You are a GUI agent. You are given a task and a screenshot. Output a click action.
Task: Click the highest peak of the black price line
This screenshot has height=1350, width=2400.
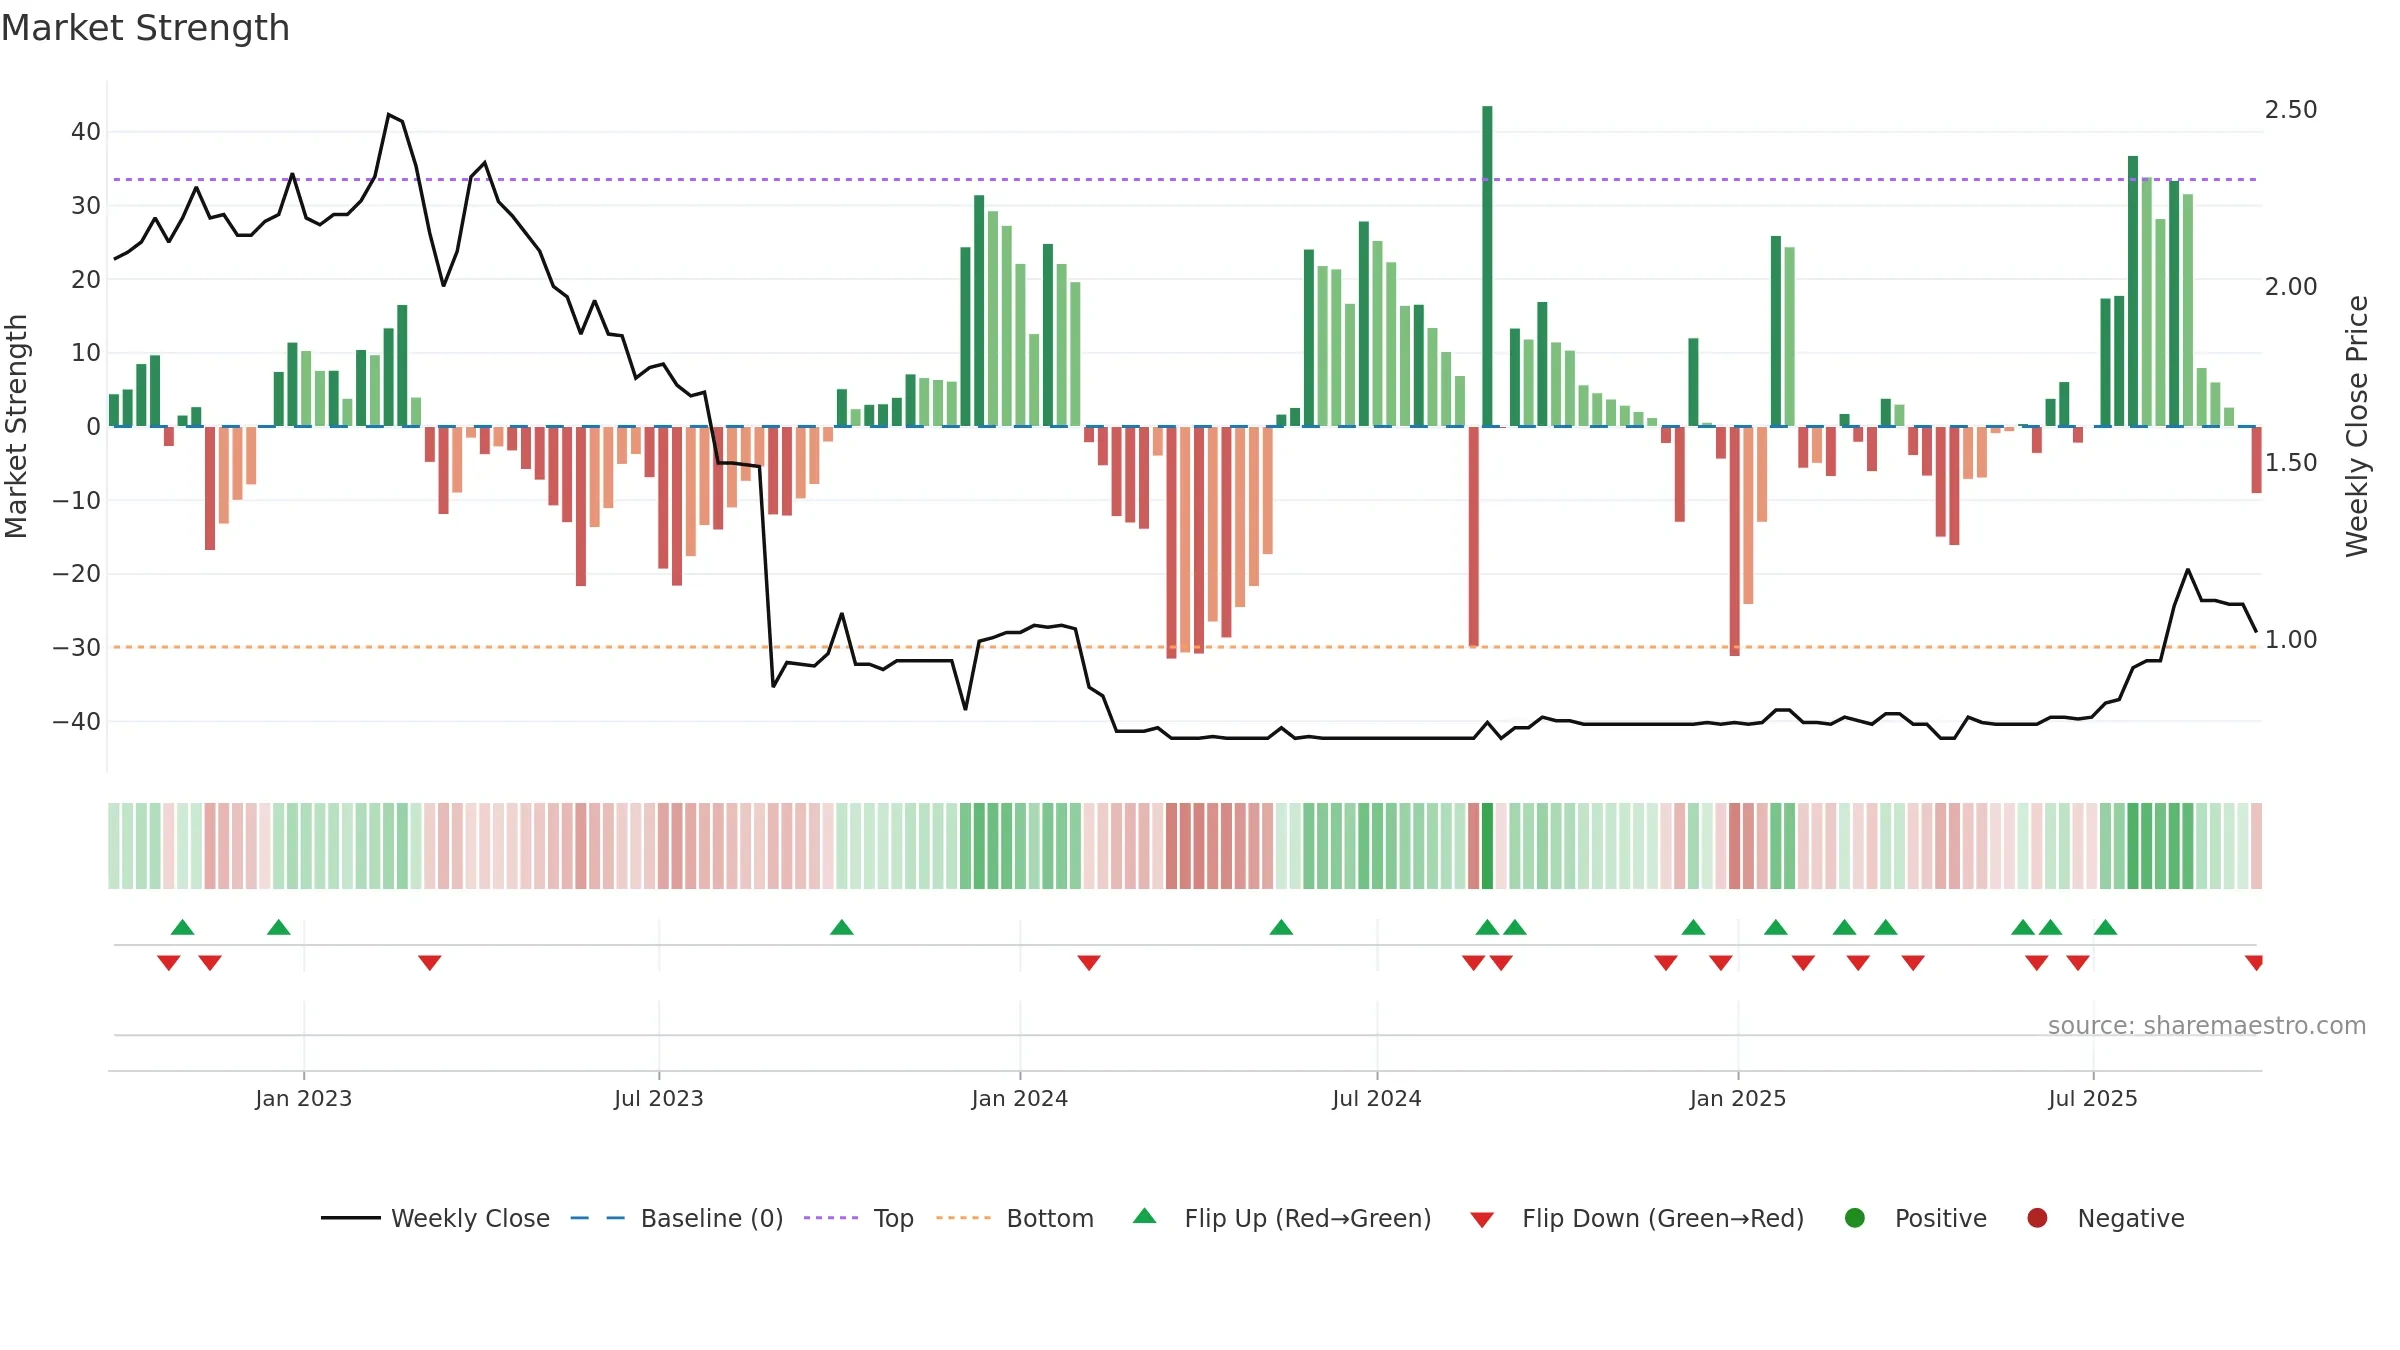[389, 115]
